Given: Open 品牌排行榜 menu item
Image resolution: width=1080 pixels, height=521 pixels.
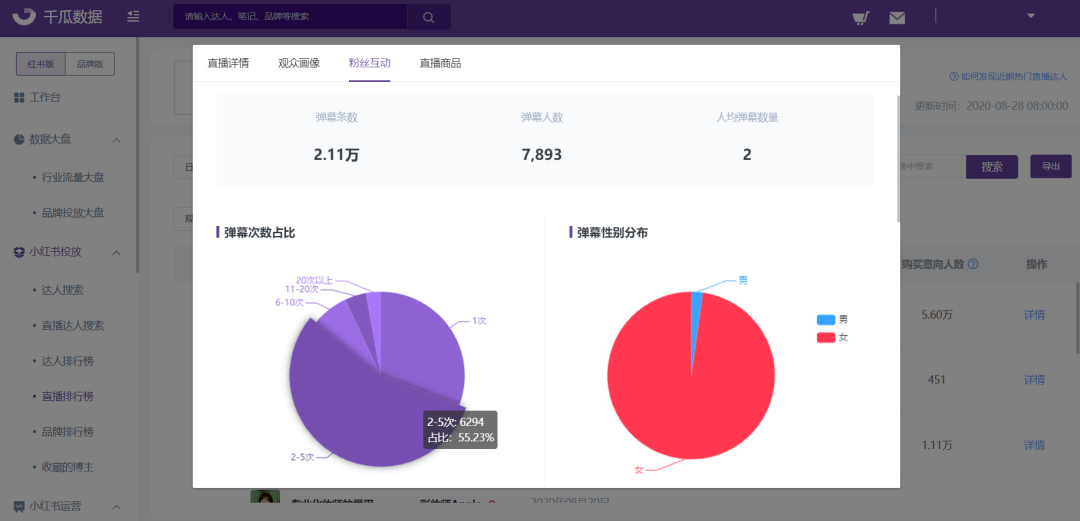Looking at the screenshot, I should pos(69,432).
